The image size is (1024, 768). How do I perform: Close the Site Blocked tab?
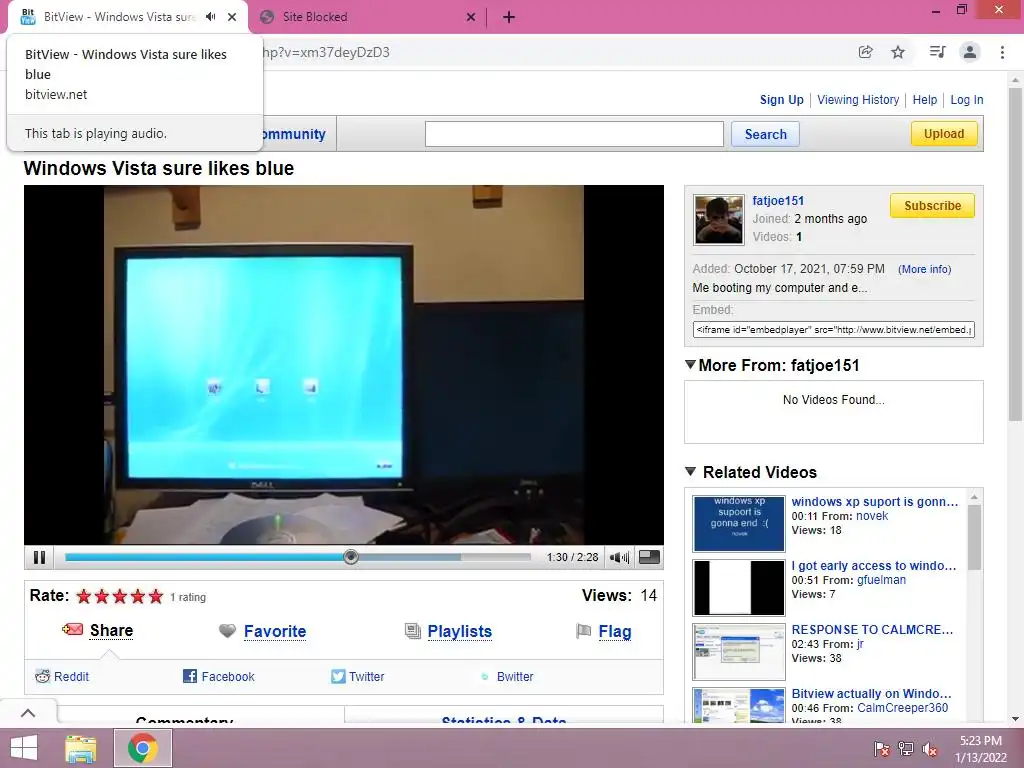471,17
